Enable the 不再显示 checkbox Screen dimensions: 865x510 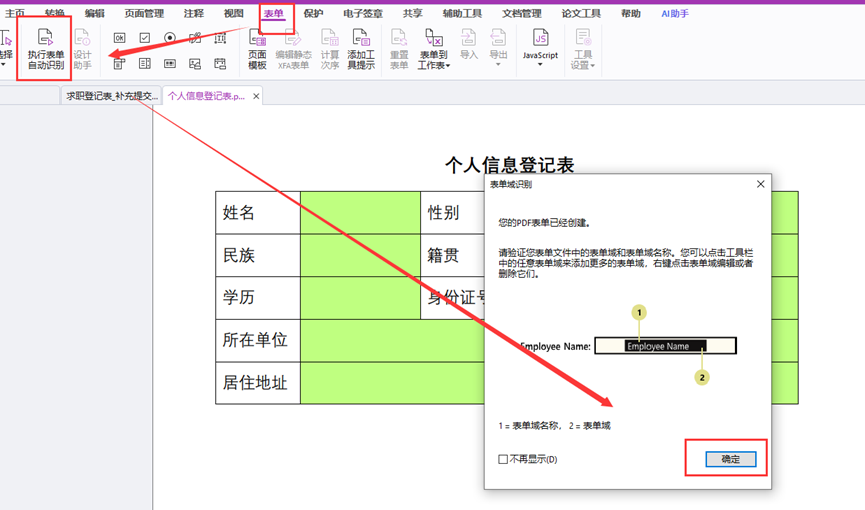[x=503, y=460]
